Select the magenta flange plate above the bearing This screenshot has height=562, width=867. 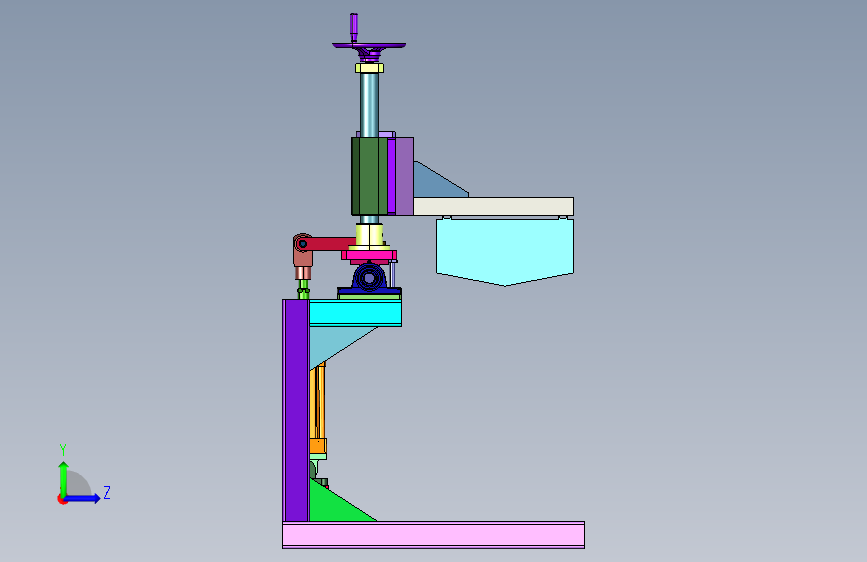[x=369, y=255]
